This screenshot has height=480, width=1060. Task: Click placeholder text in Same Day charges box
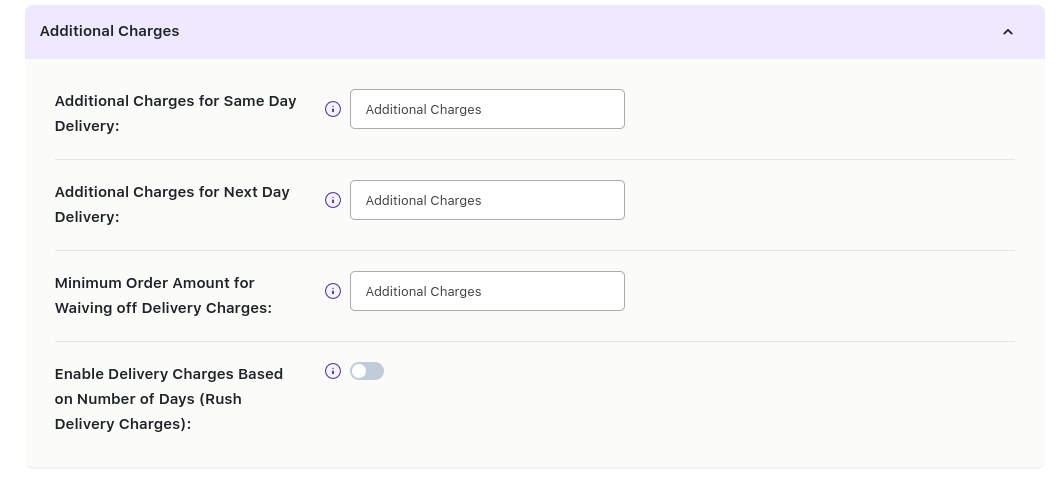[x=423, y=109]
